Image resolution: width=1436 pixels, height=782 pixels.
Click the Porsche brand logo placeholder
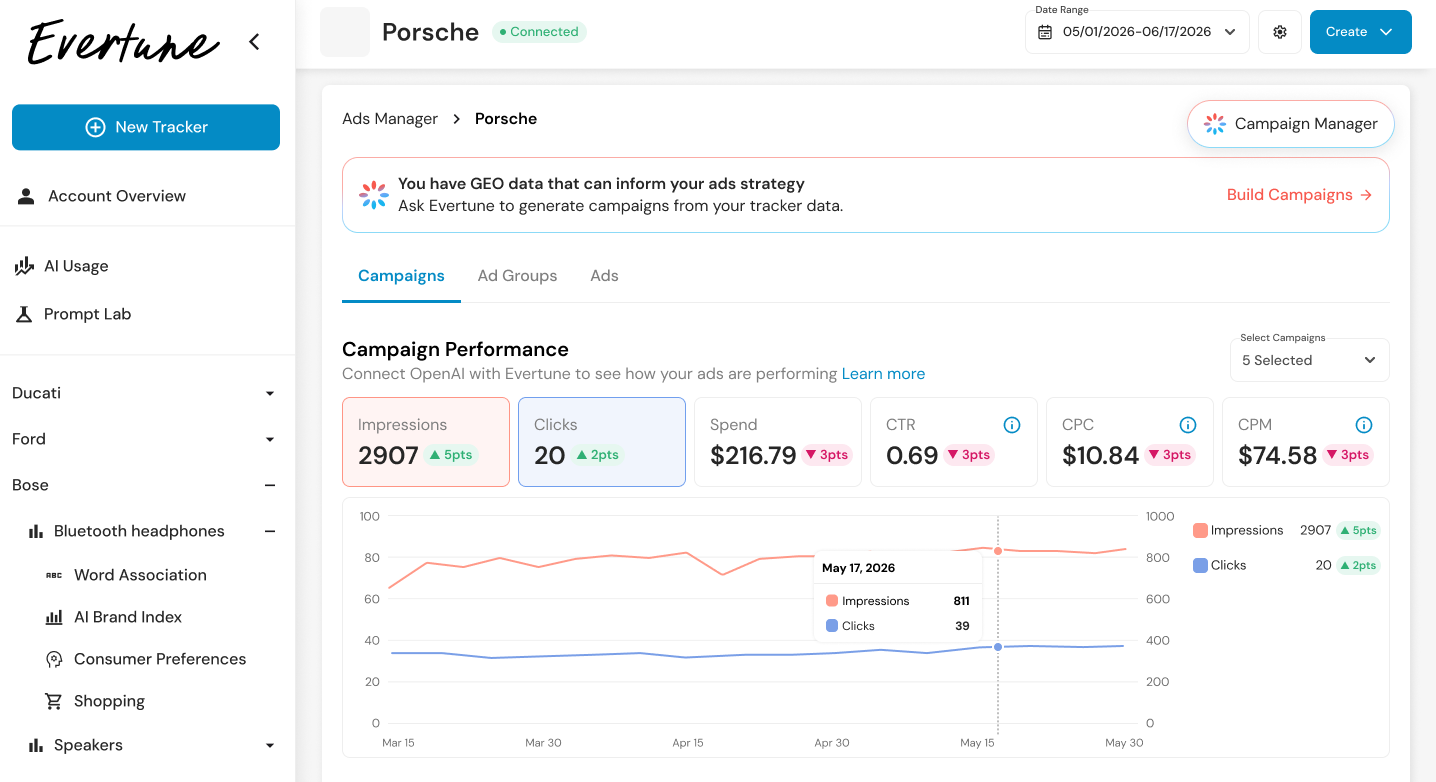pyautogui.click(x=345, y=32)
